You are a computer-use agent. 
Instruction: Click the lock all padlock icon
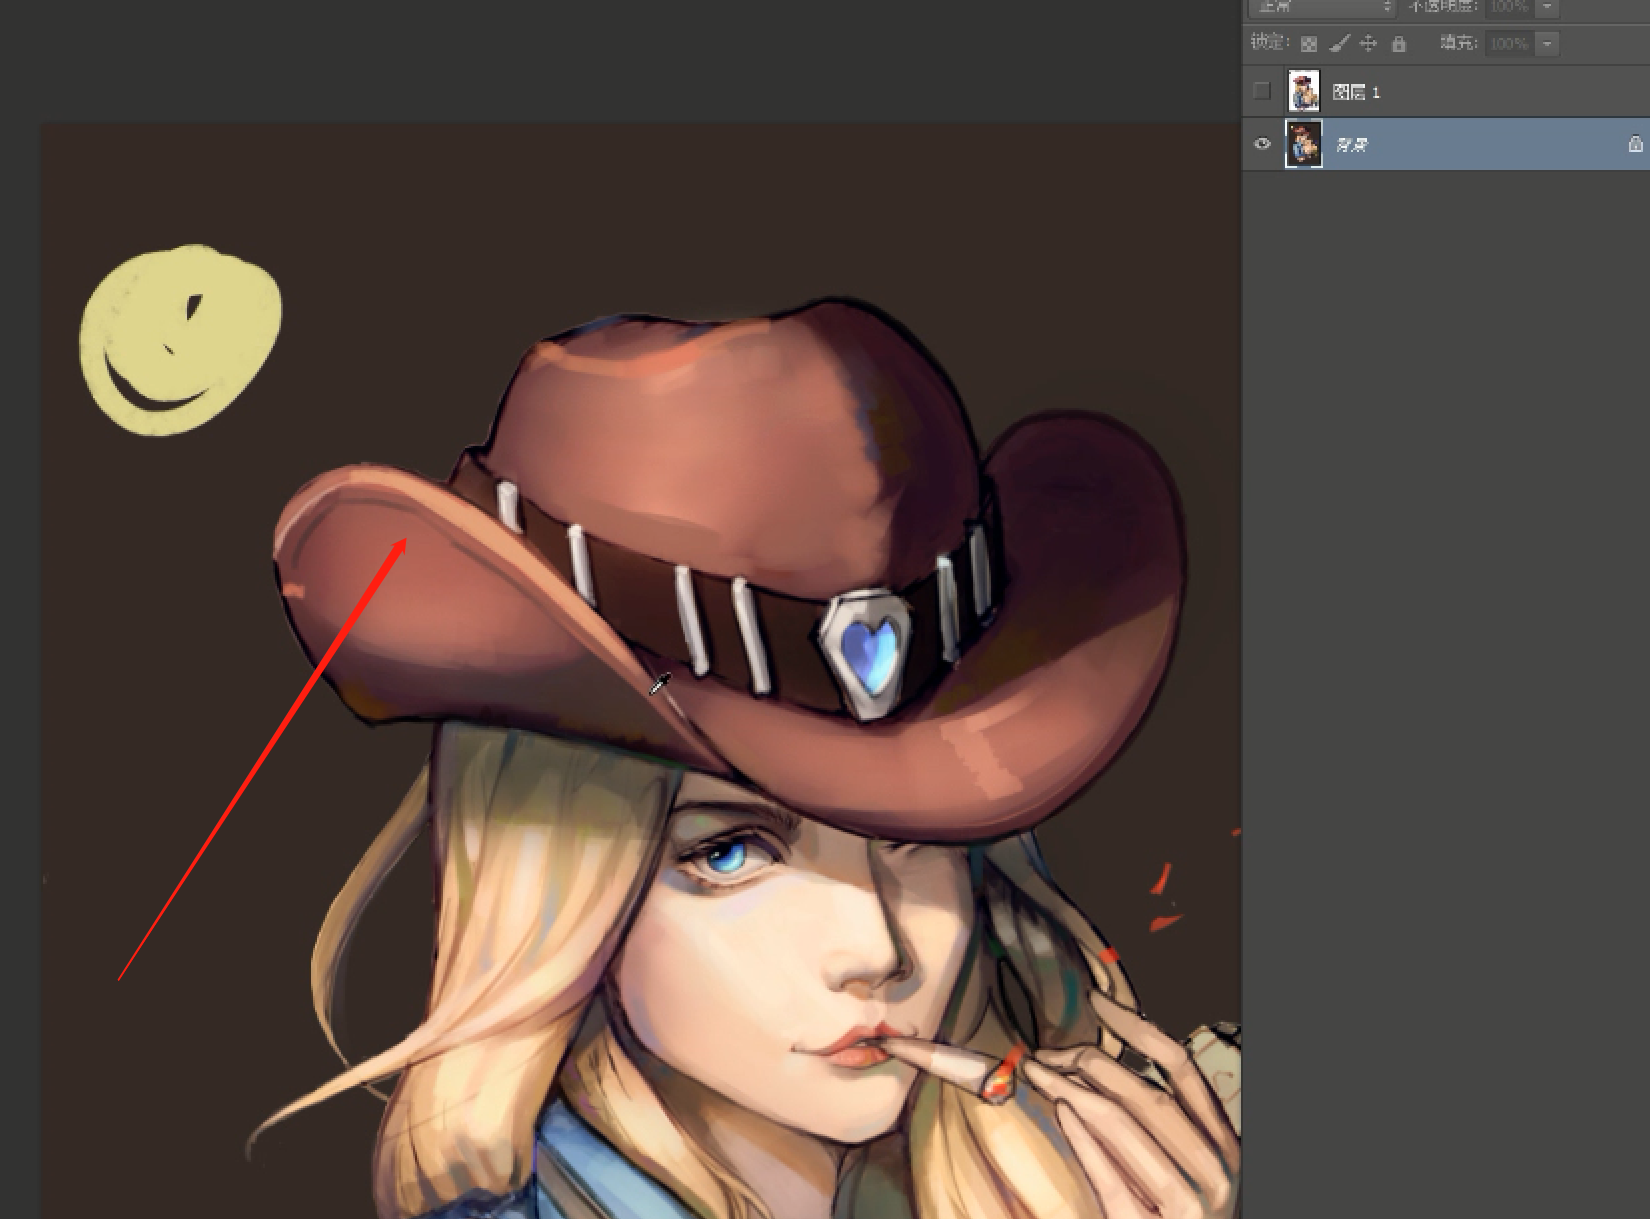(1399, 43)
